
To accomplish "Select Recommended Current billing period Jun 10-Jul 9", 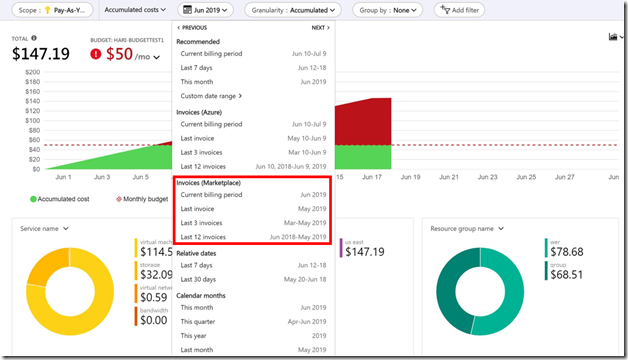I will click(253, 54).
